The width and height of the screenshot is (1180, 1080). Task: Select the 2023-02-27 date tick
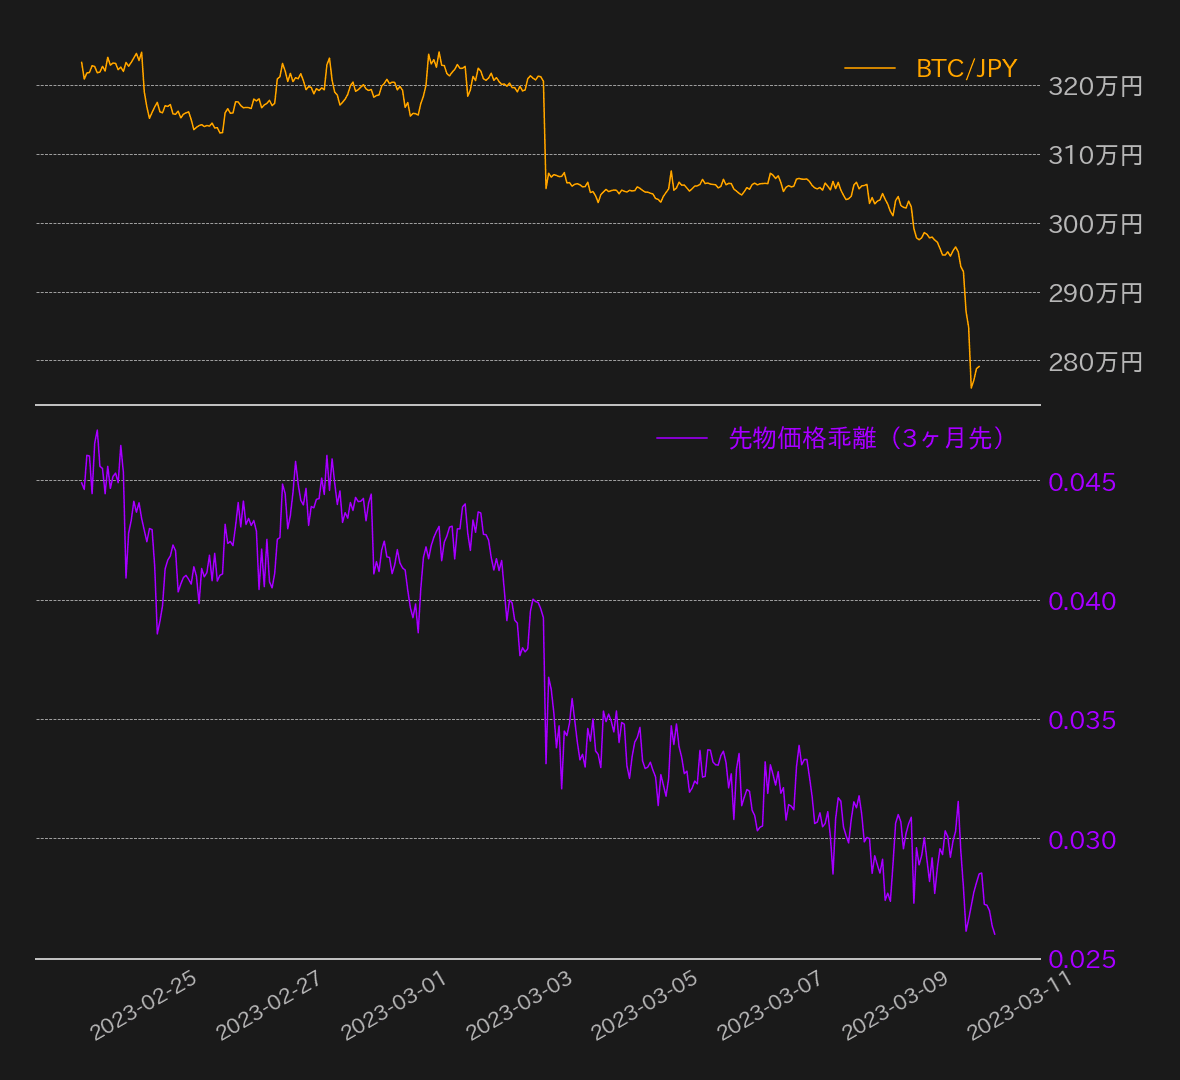[269, 1006]
